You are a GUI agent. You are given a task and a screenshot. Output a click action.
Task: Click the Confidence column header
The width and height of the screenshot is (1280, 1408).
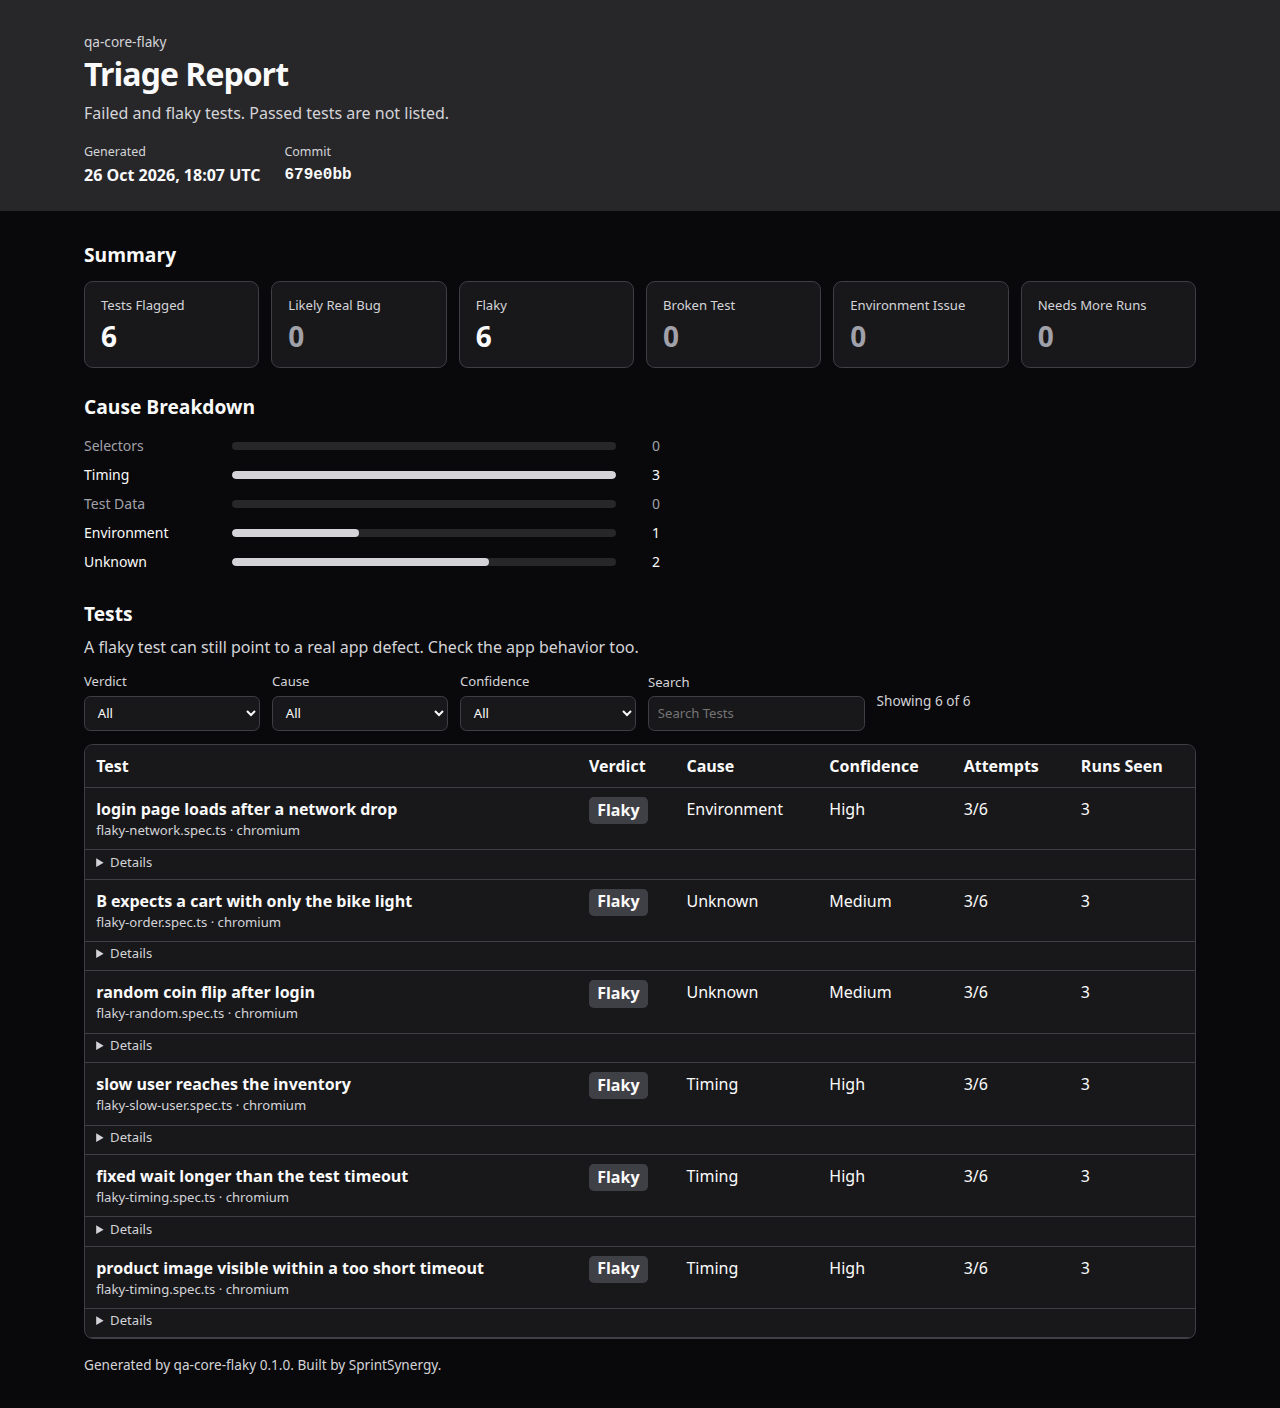tap(874, 766)
